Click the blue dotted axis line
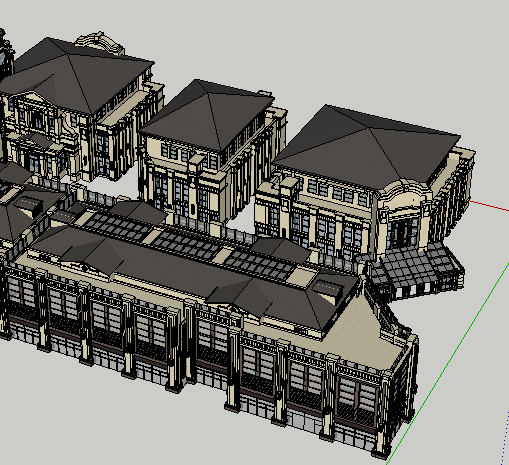Viewport: 509px width, 465px height. 505,438
